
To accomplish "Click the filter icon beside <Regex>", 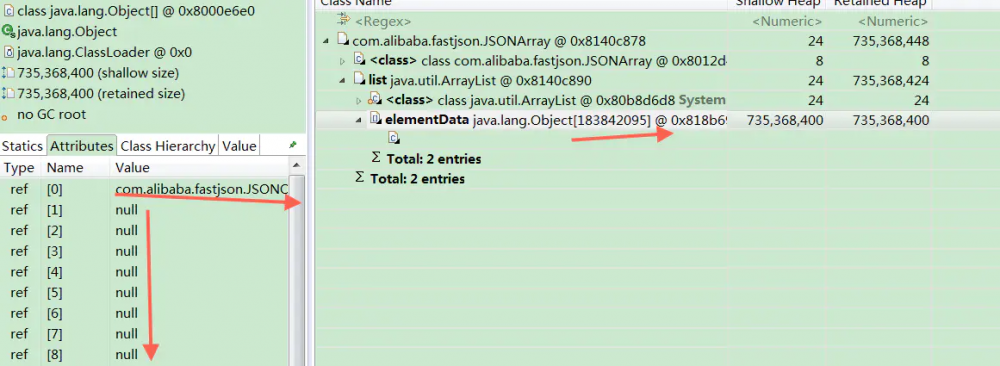I will [344, 21].
